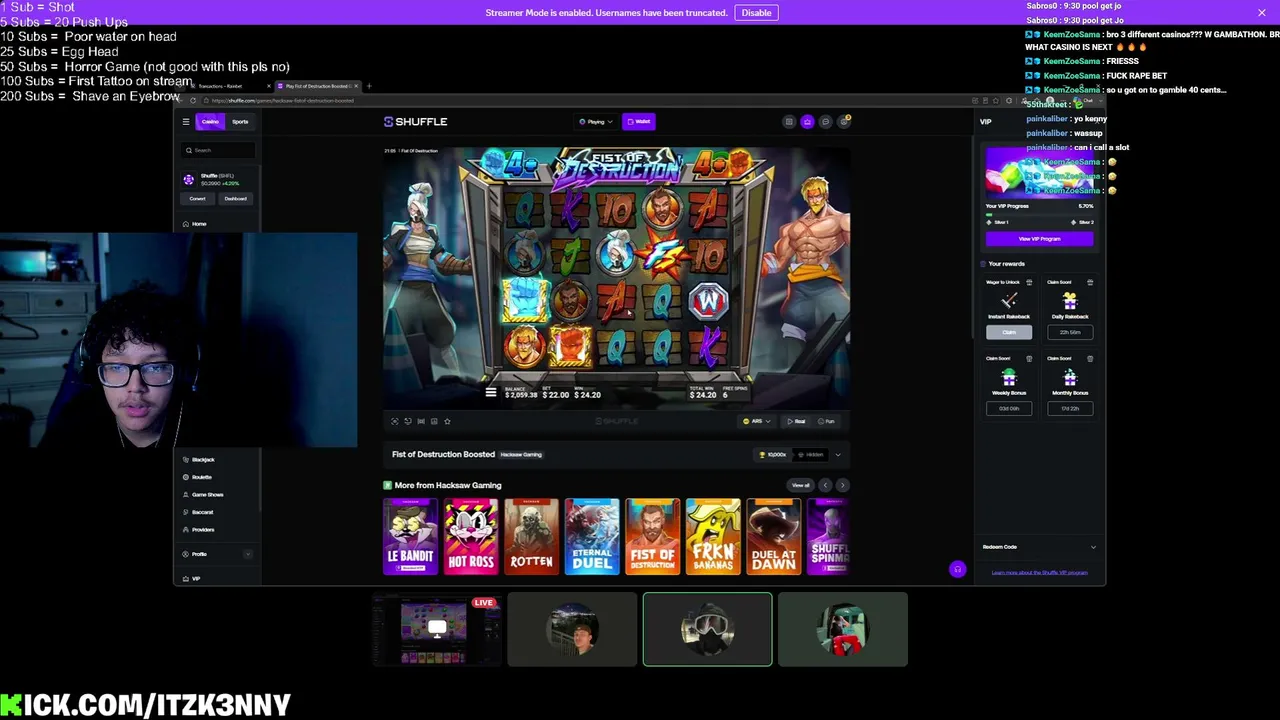The height and width of the screenshot is (720, 1280).
Task: Open the Wallet button
Action: pyautogui.click(x=638, y=122)
